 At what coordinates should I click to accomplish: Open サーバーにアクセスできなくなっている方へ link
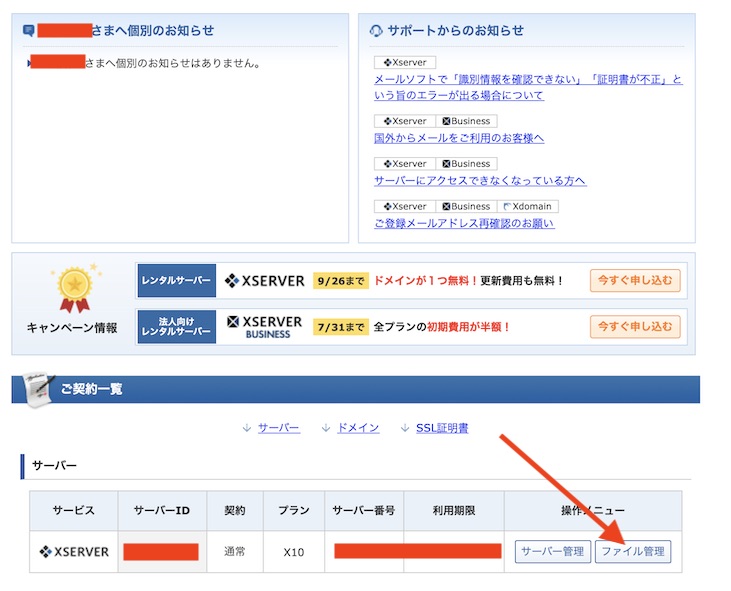click(x=480, y=181)
